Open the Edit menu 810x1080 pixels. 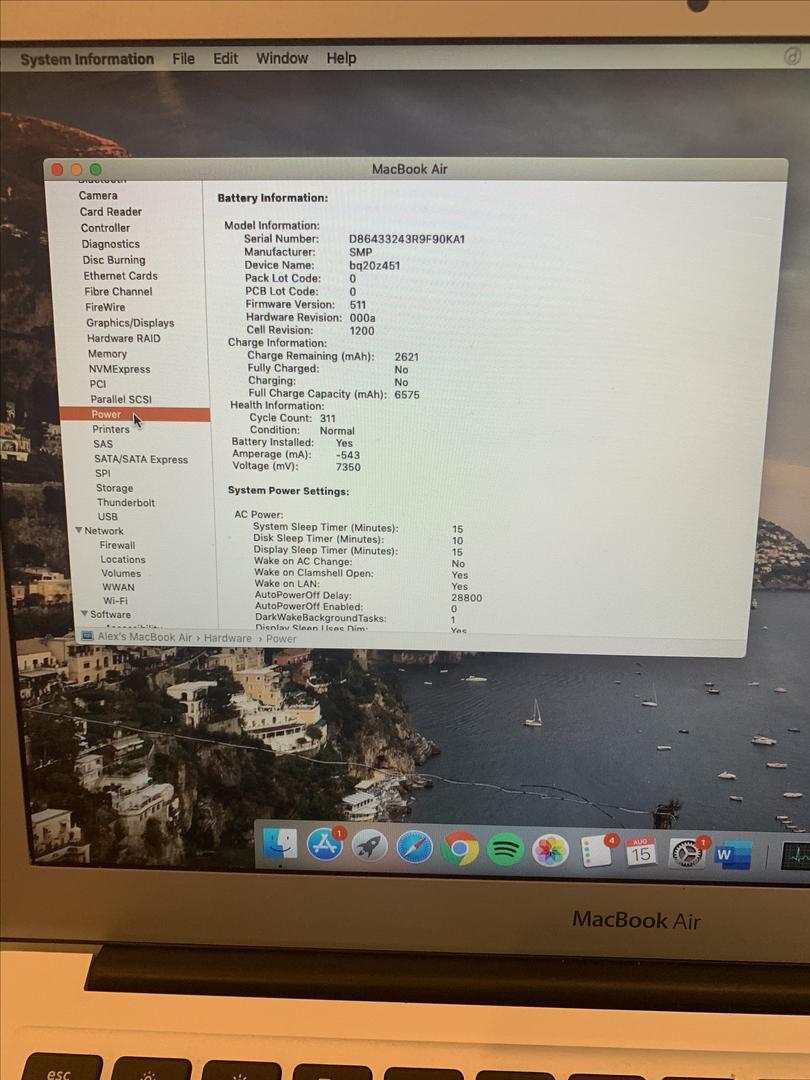coord(225,59)
